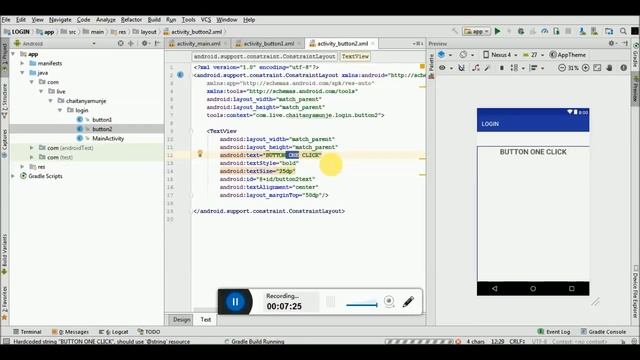Toggle the Captures side tool window
This screenshot has height=360, width=640.
pyautogui.click(x=4, y=144)
